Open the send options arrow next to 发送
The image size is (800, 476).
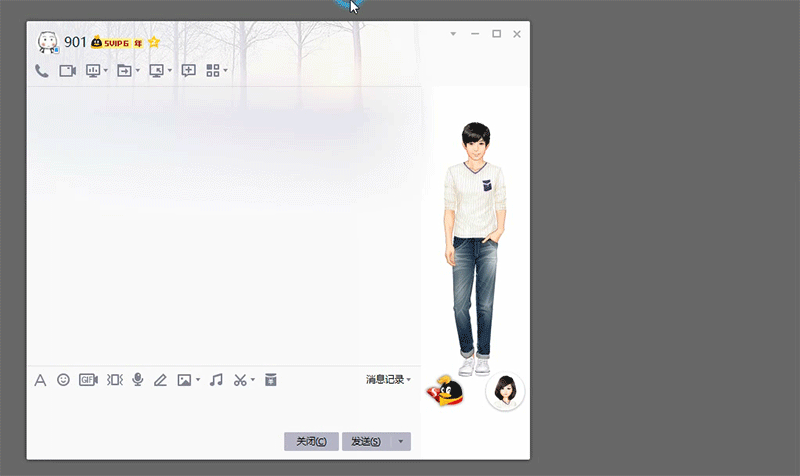coord(401,441)
